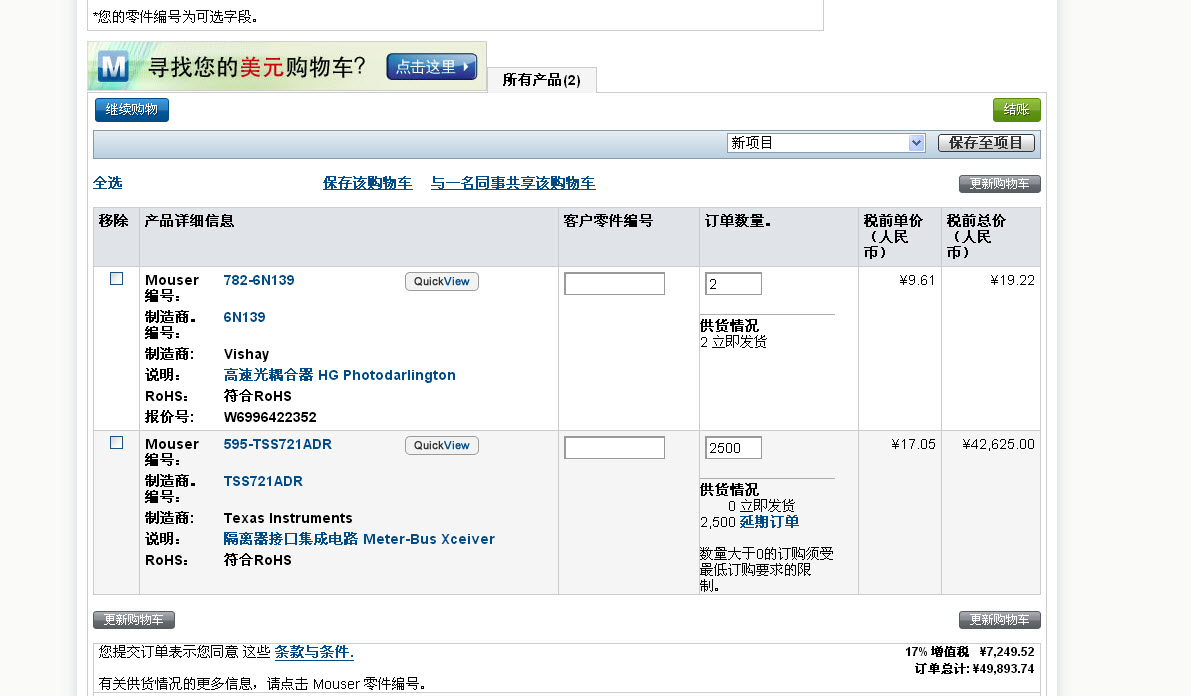Click order total ¥49,893.74
1191x696 pixels.
coord(1003,669)
